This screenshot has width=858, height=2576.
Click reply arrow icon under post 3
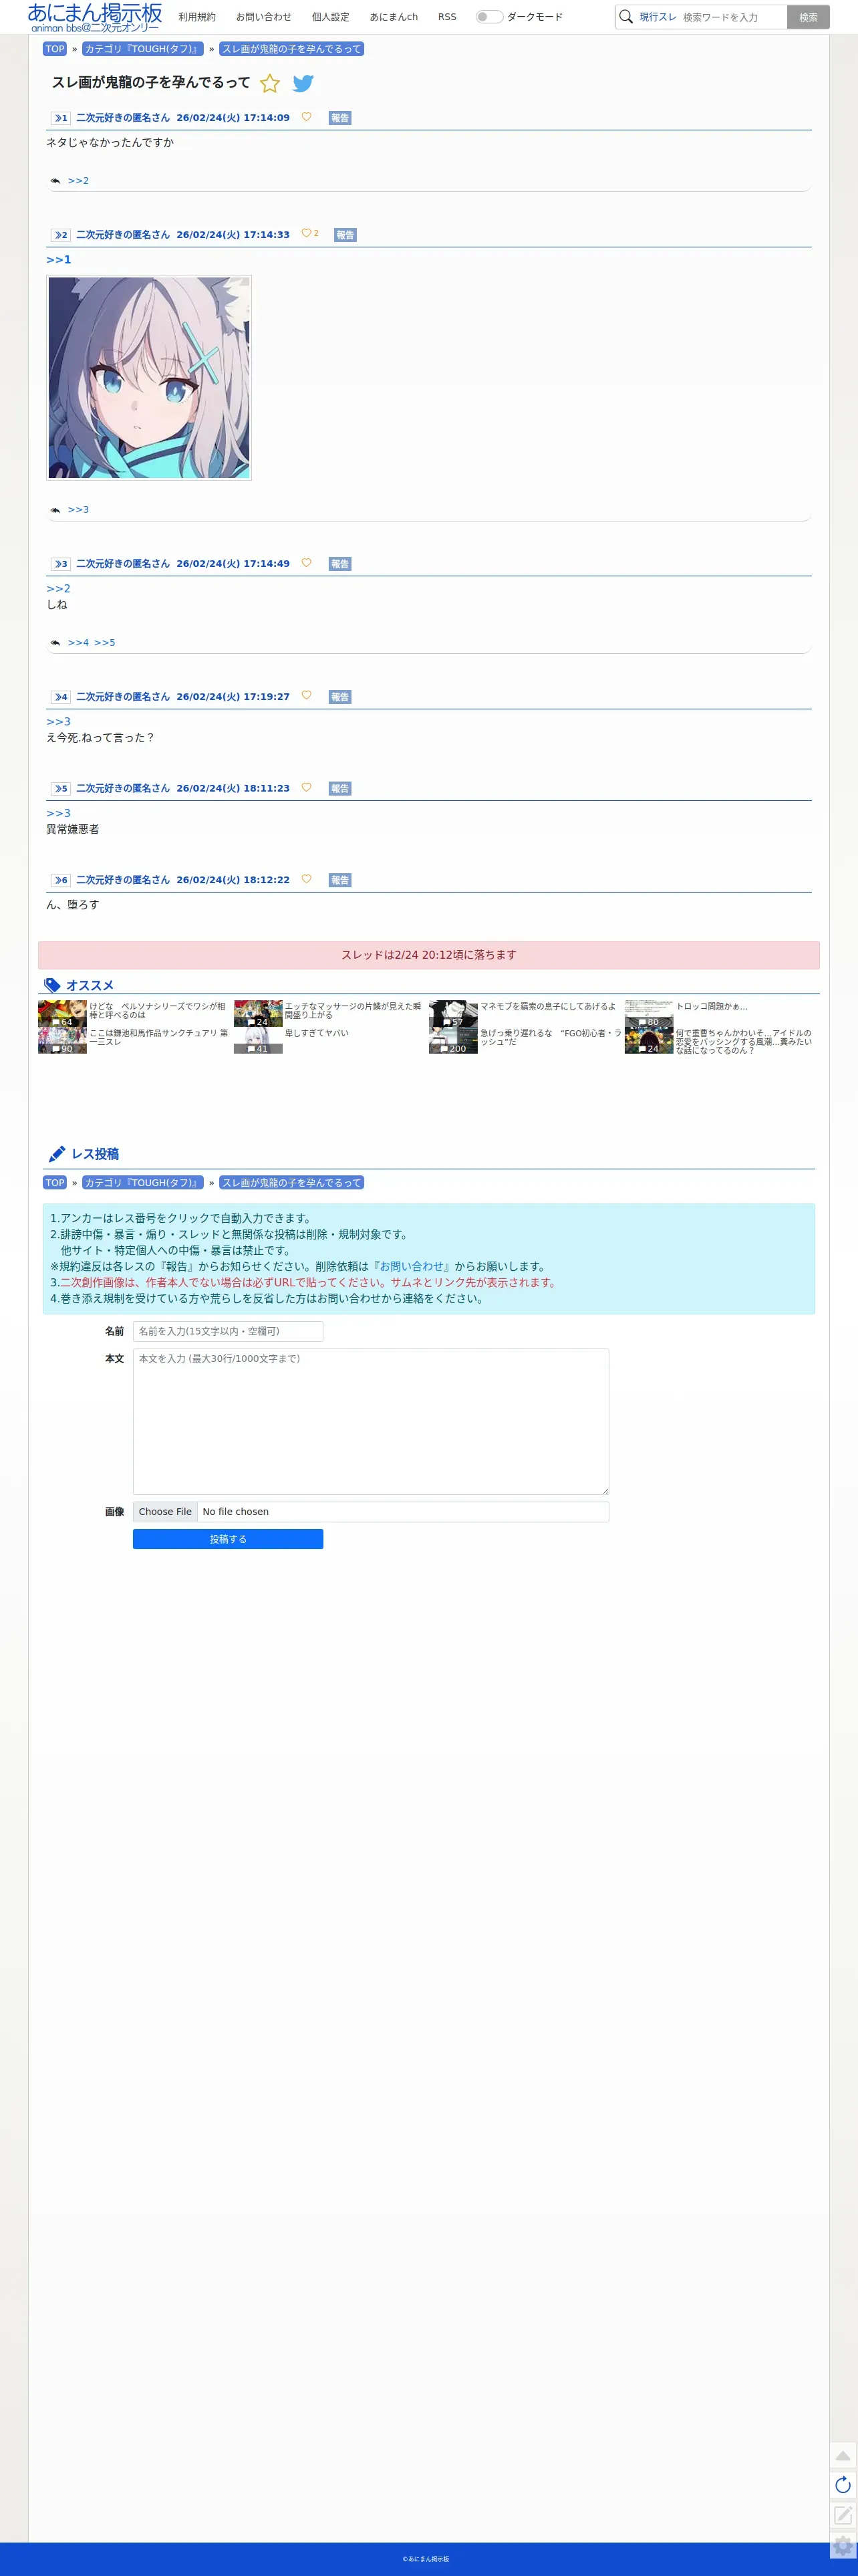pyautogui.click(x=55, y=643)
